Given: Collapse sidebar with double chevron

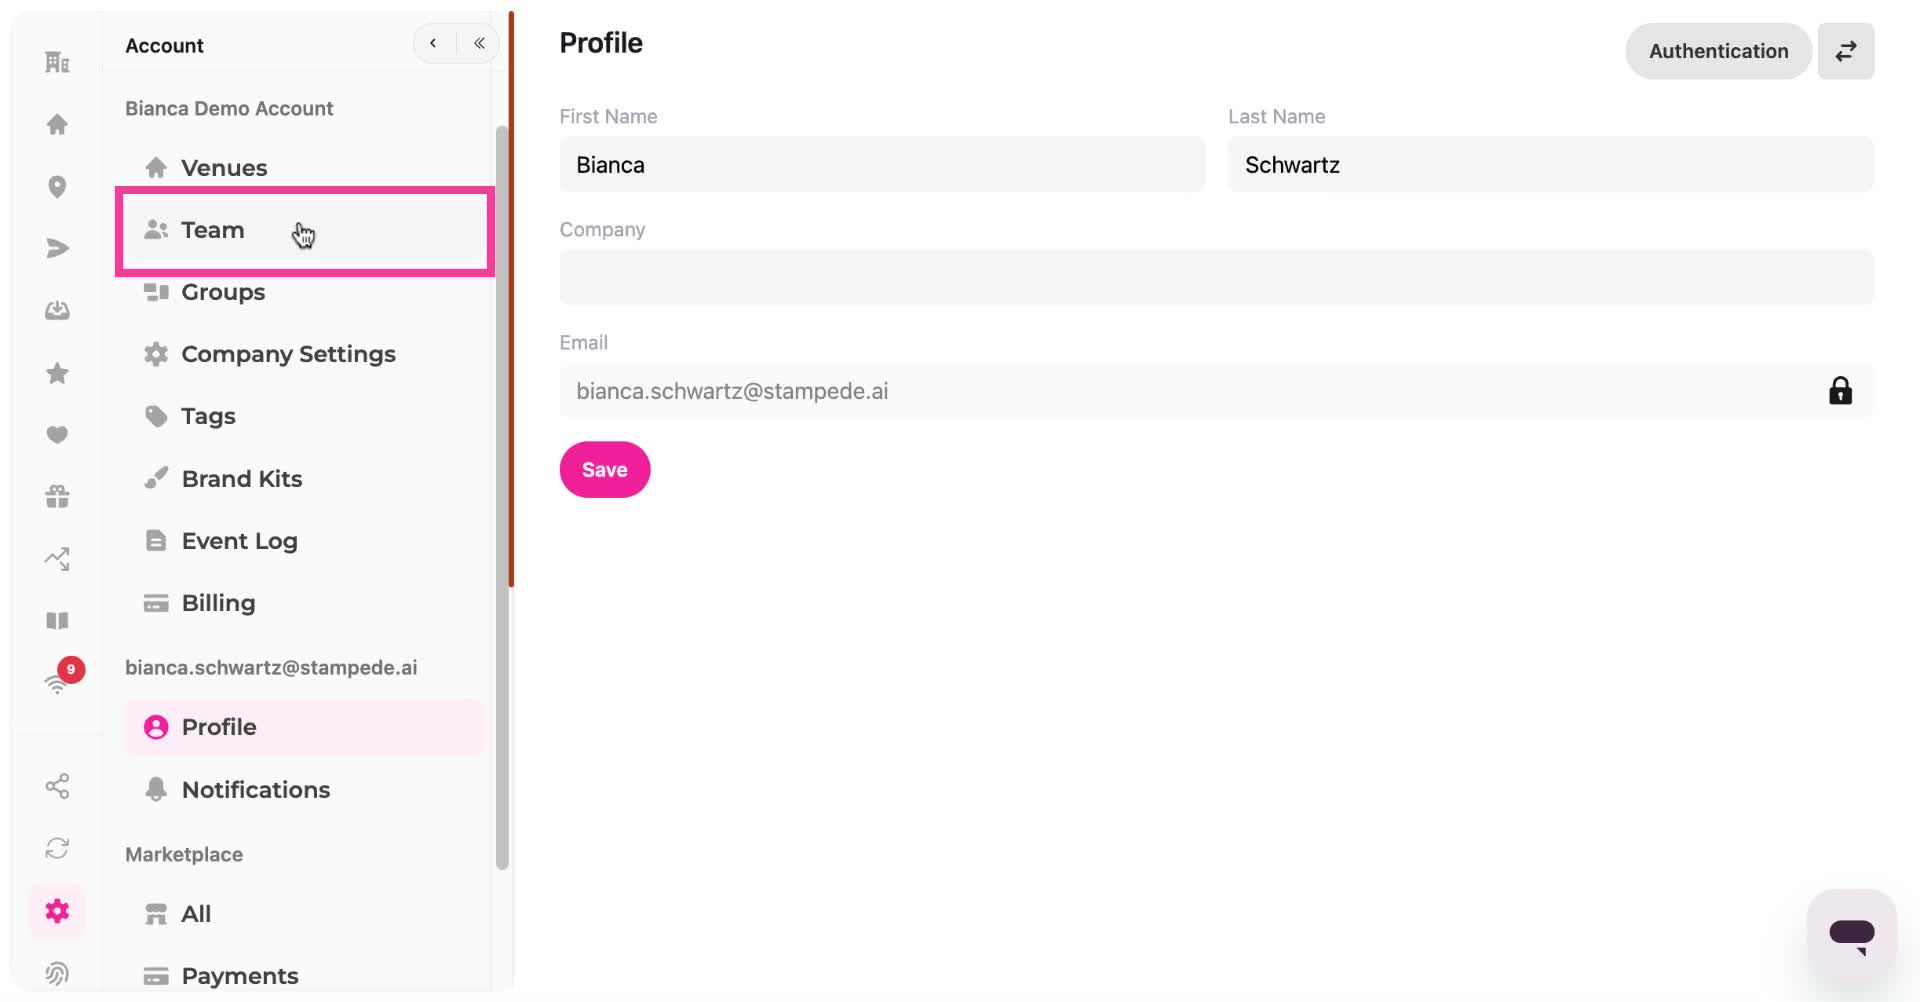Looking at the screenshot, I should pyautogui.click(x=479, y=43).
